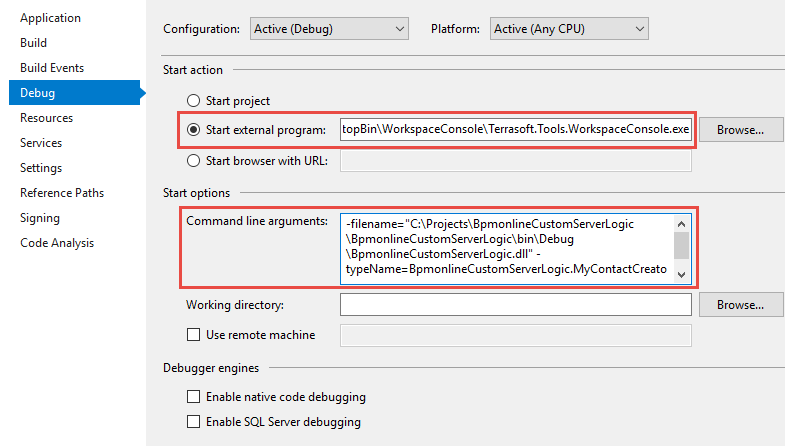Open the Settings tab
This screenshot has width=785, height=446.
point(41,168)
